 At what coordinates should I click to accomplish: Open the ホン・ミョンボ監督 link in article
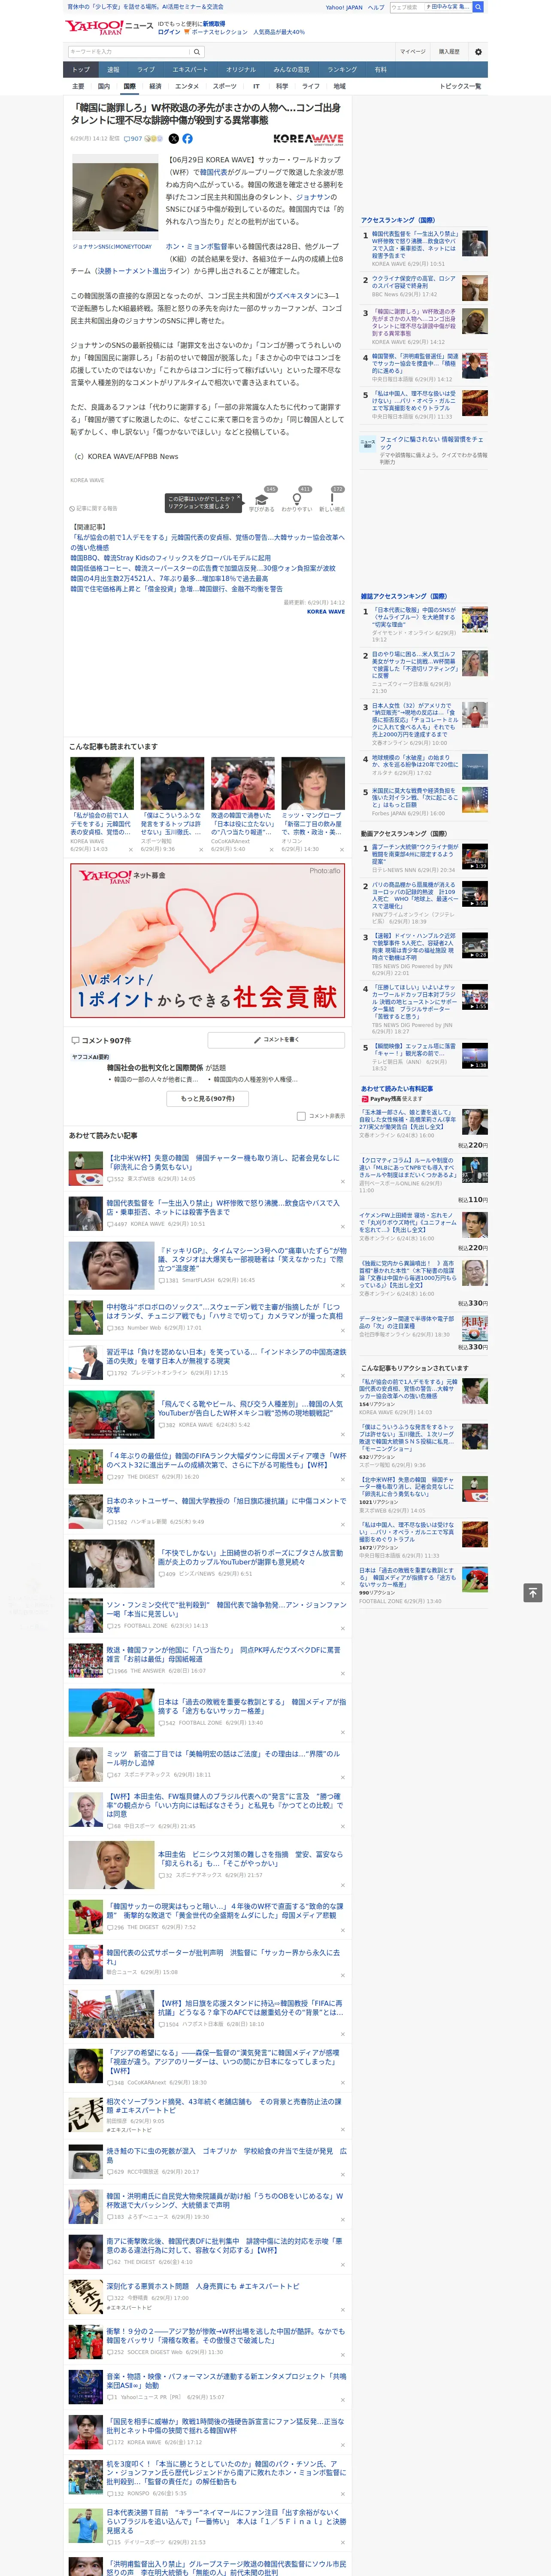pos(198,246)
